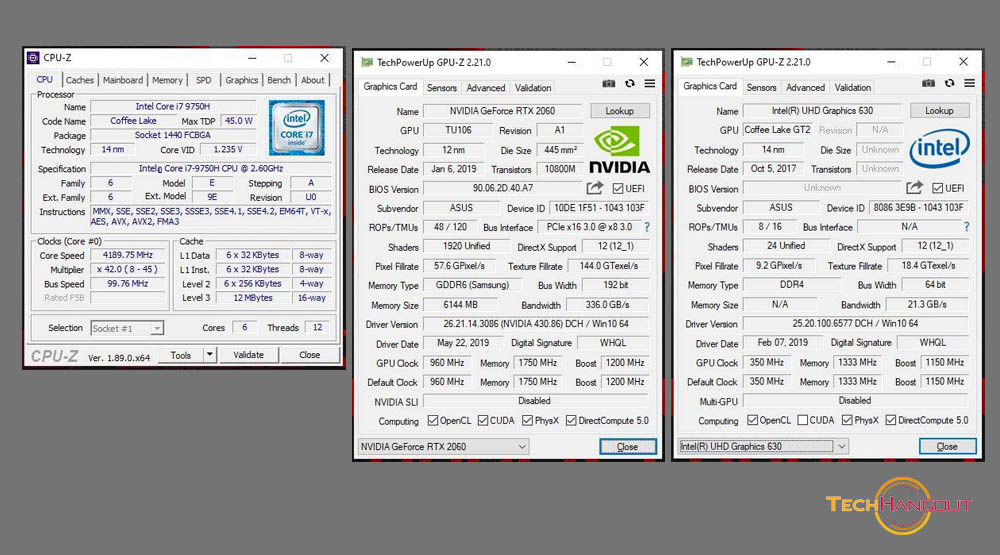Open Validation tab in UHD Graphics 630 window
The width and height of the screenshot is (1000, 555).
point(853,87)
